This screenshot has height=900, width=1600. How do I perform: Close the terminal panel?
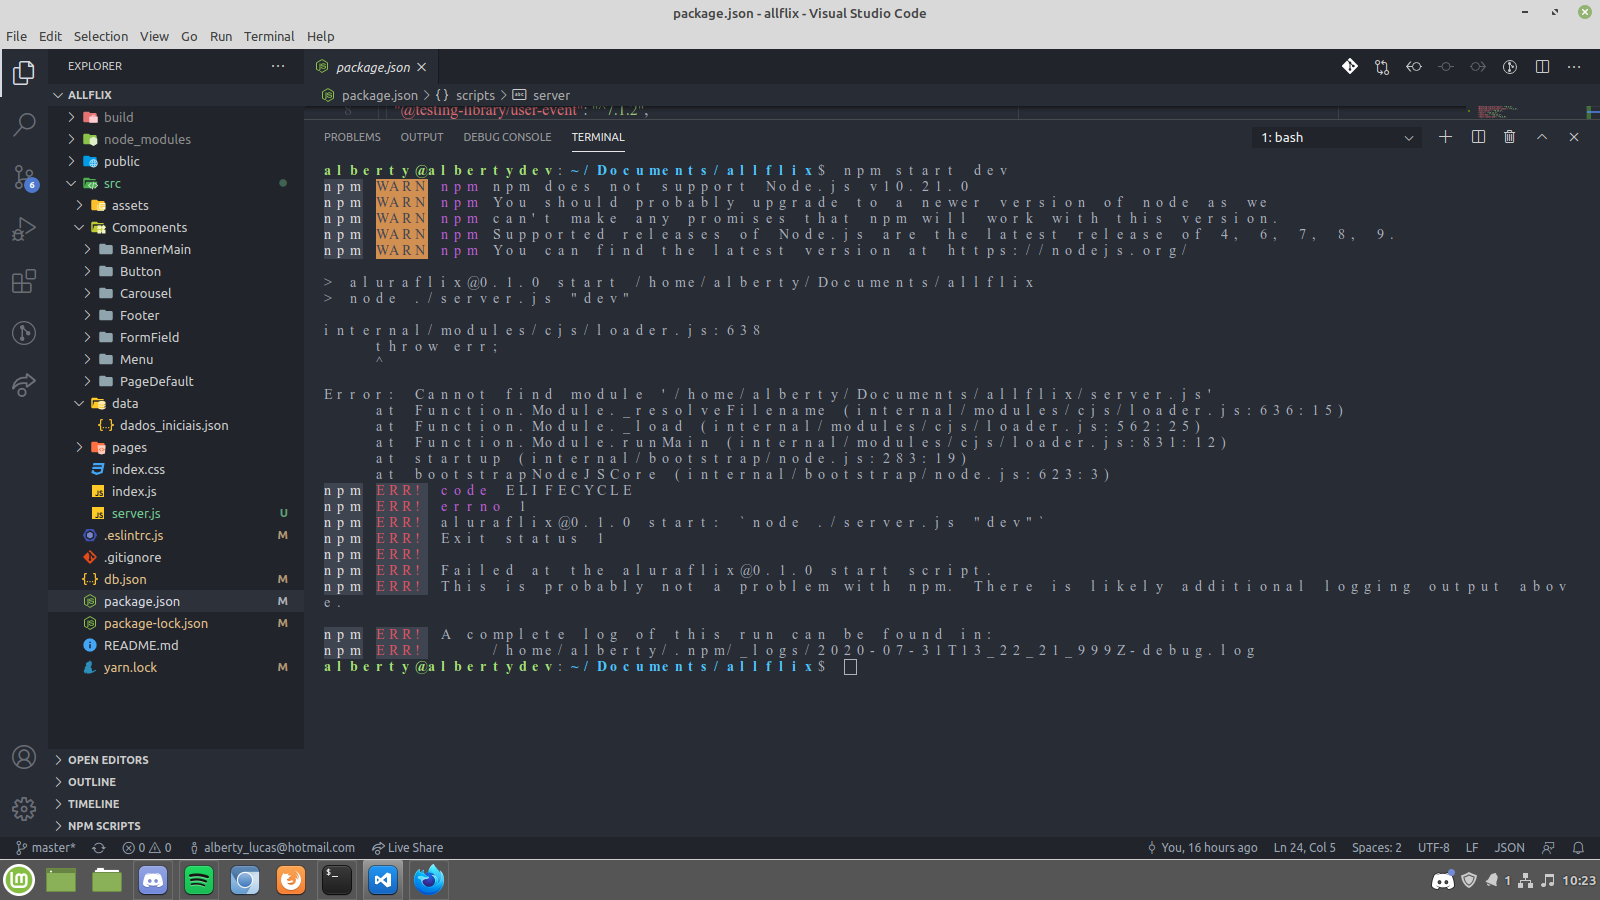coord(1574,137)
